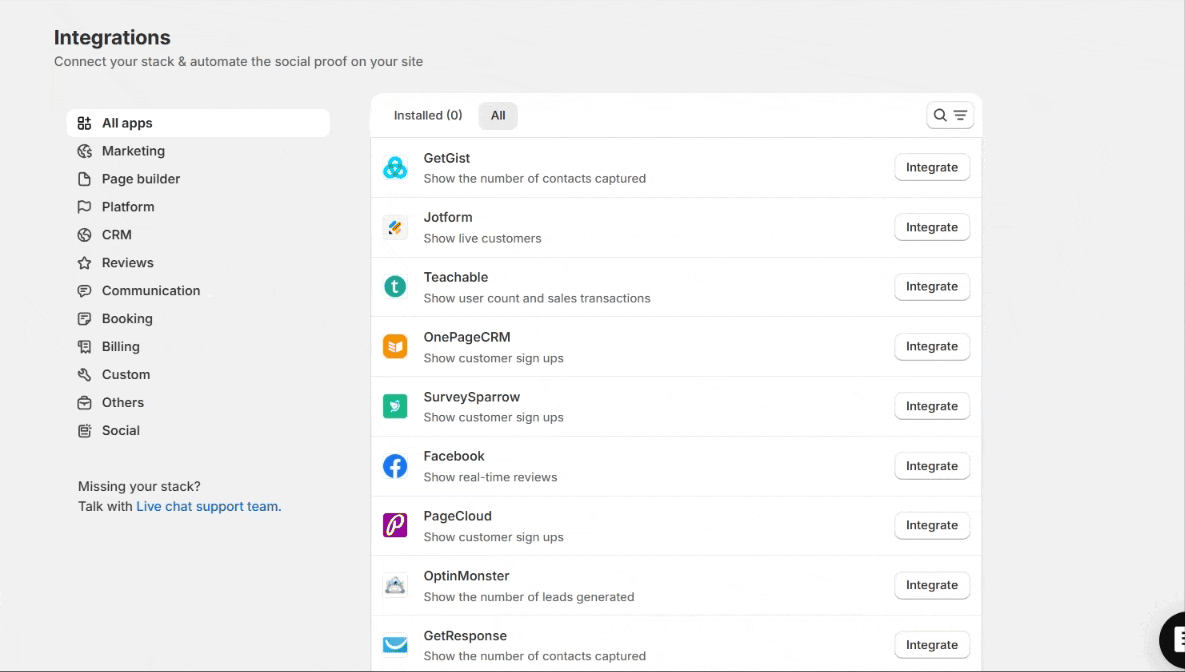This screenshot has width=1185, height=672.
Task: Click the Platform flag icon
Action: (x=85, y=207)
